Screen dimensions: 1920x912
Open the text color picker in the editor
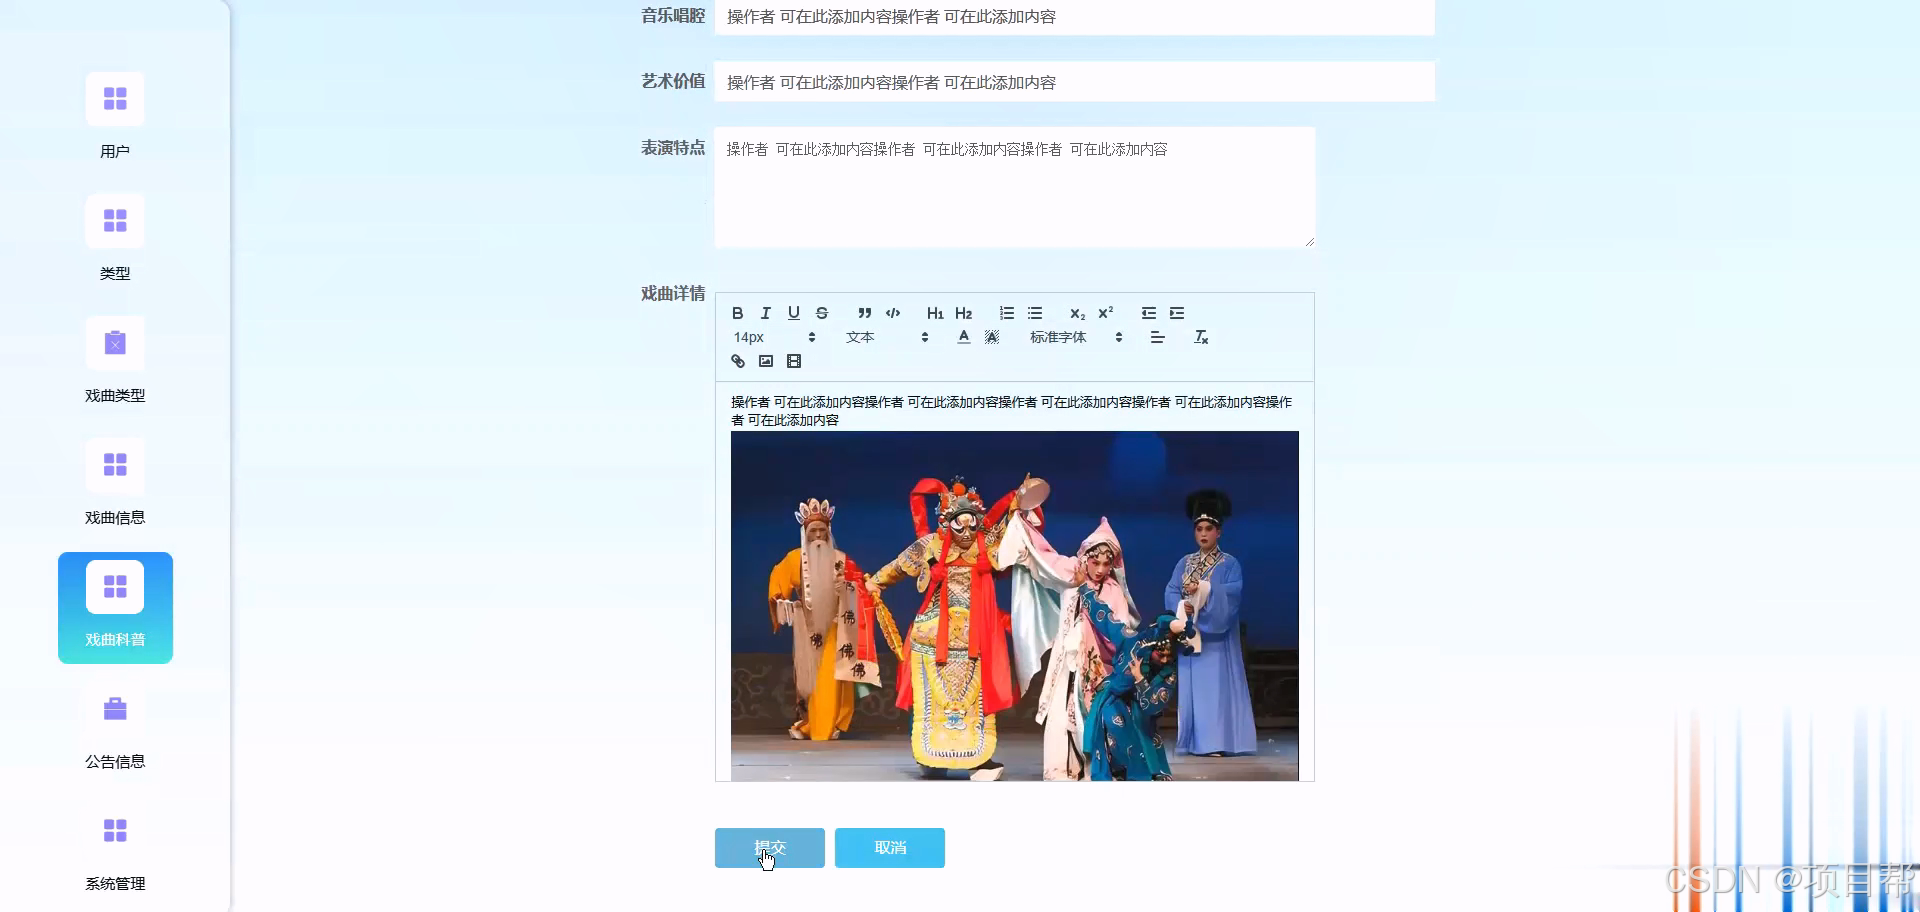click(x=963, y=337)
